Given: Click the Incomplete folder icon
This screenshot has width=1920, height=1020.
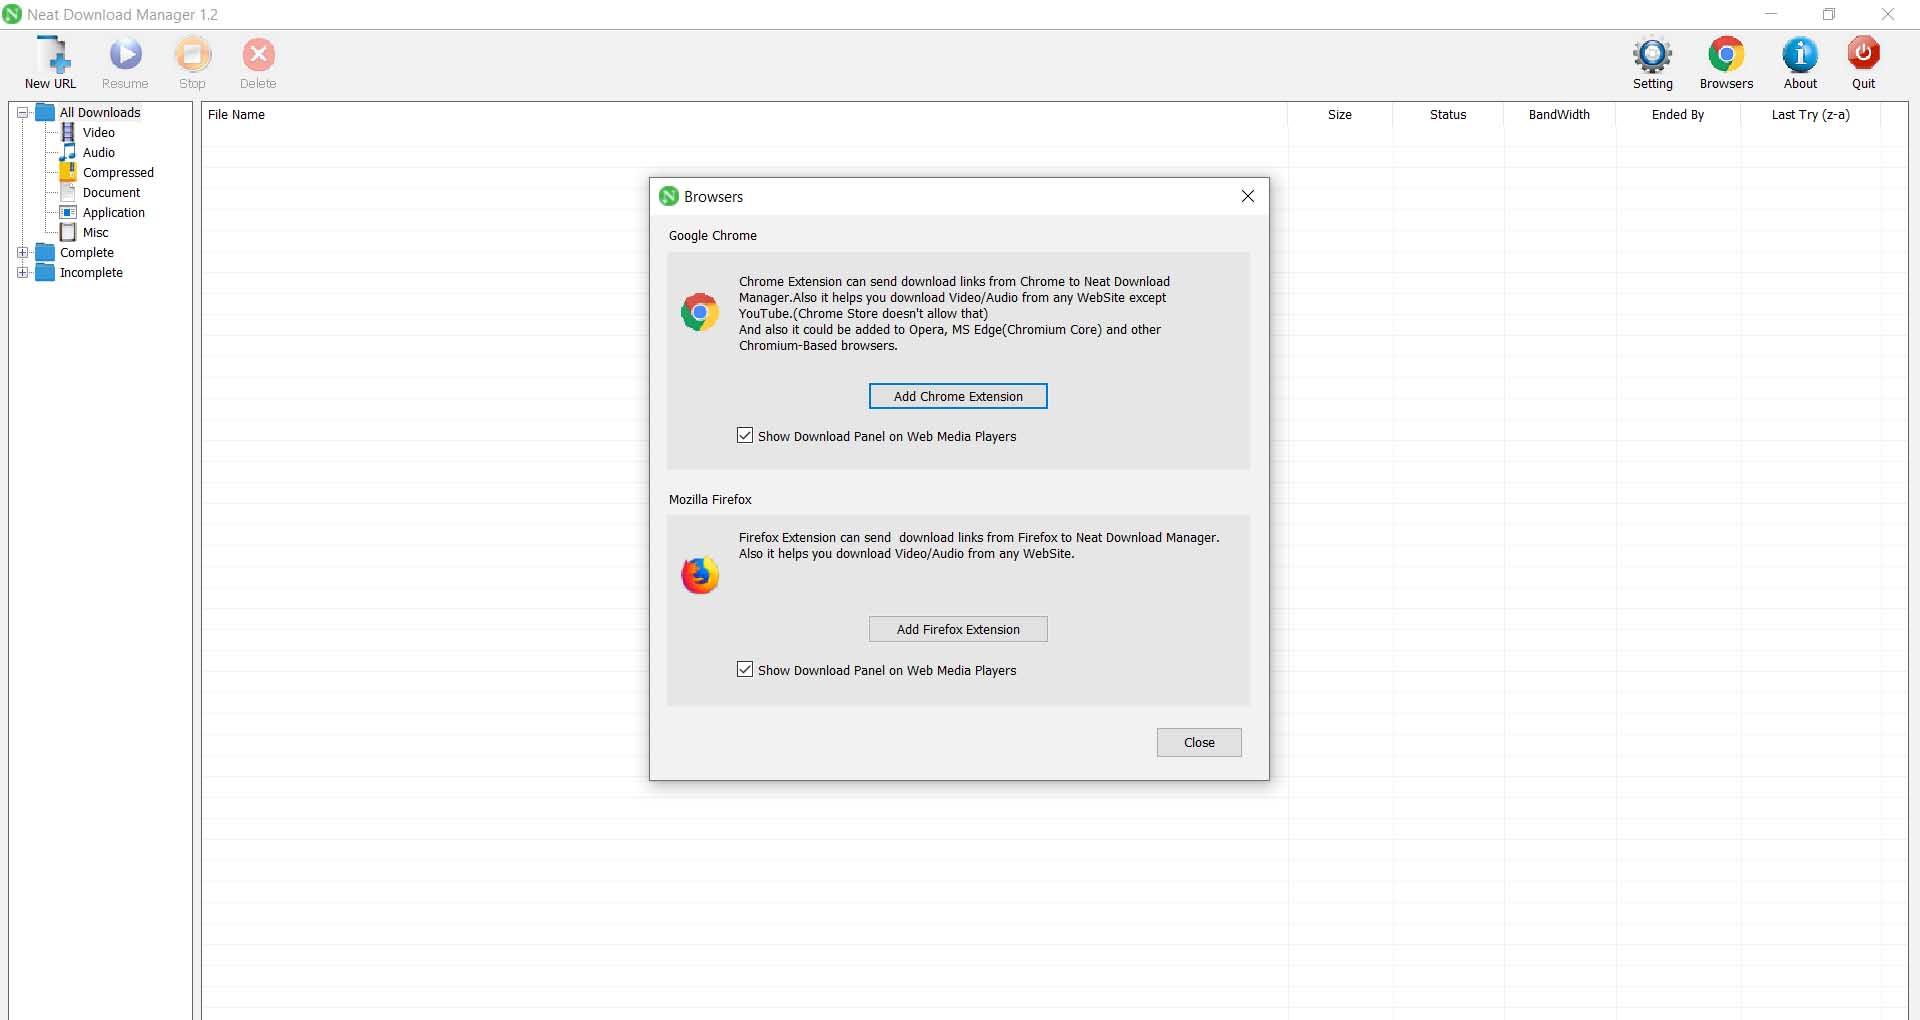Looking at the screenshot, I should click(45, 272).
